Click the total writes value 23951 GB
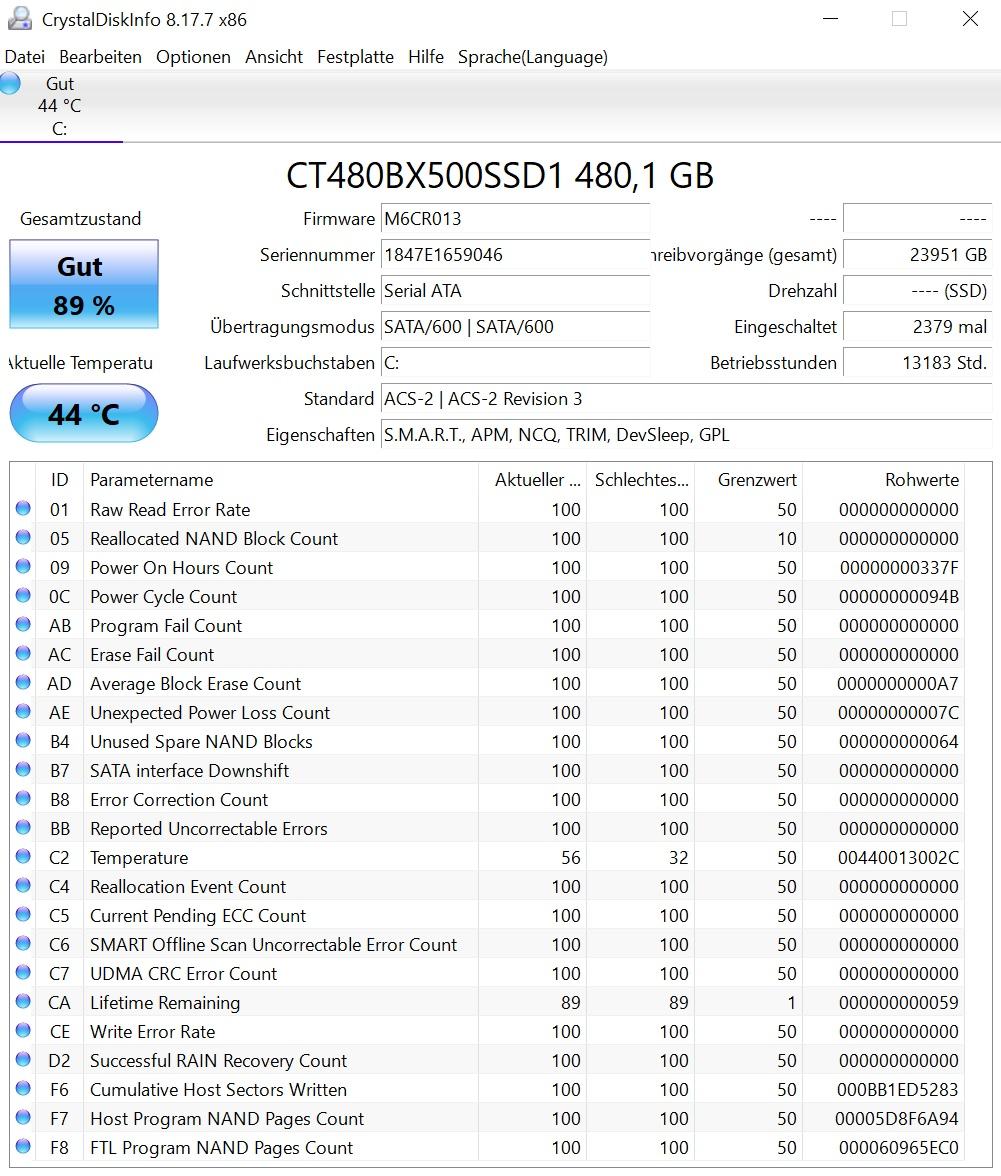 918,255
